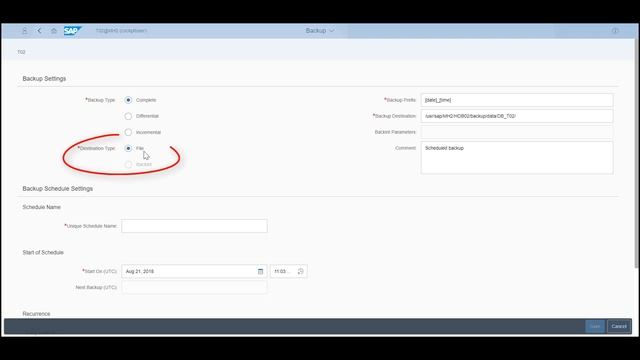Click the Next Backup (UTC) field
The height and width of the screenshot is (360, 640).
[x=194, y=287]
